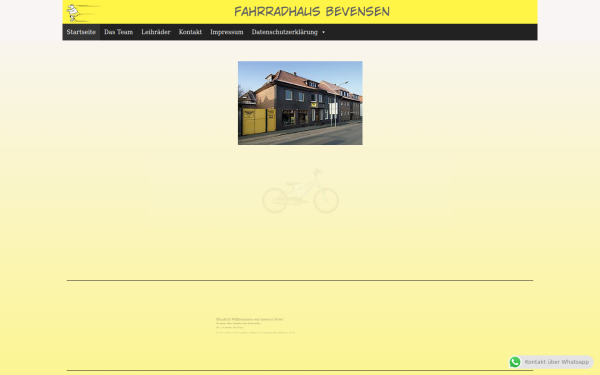
Task: Expand the Datenschutzerklärung dropdown arrow
Action: tap(323, 33)
